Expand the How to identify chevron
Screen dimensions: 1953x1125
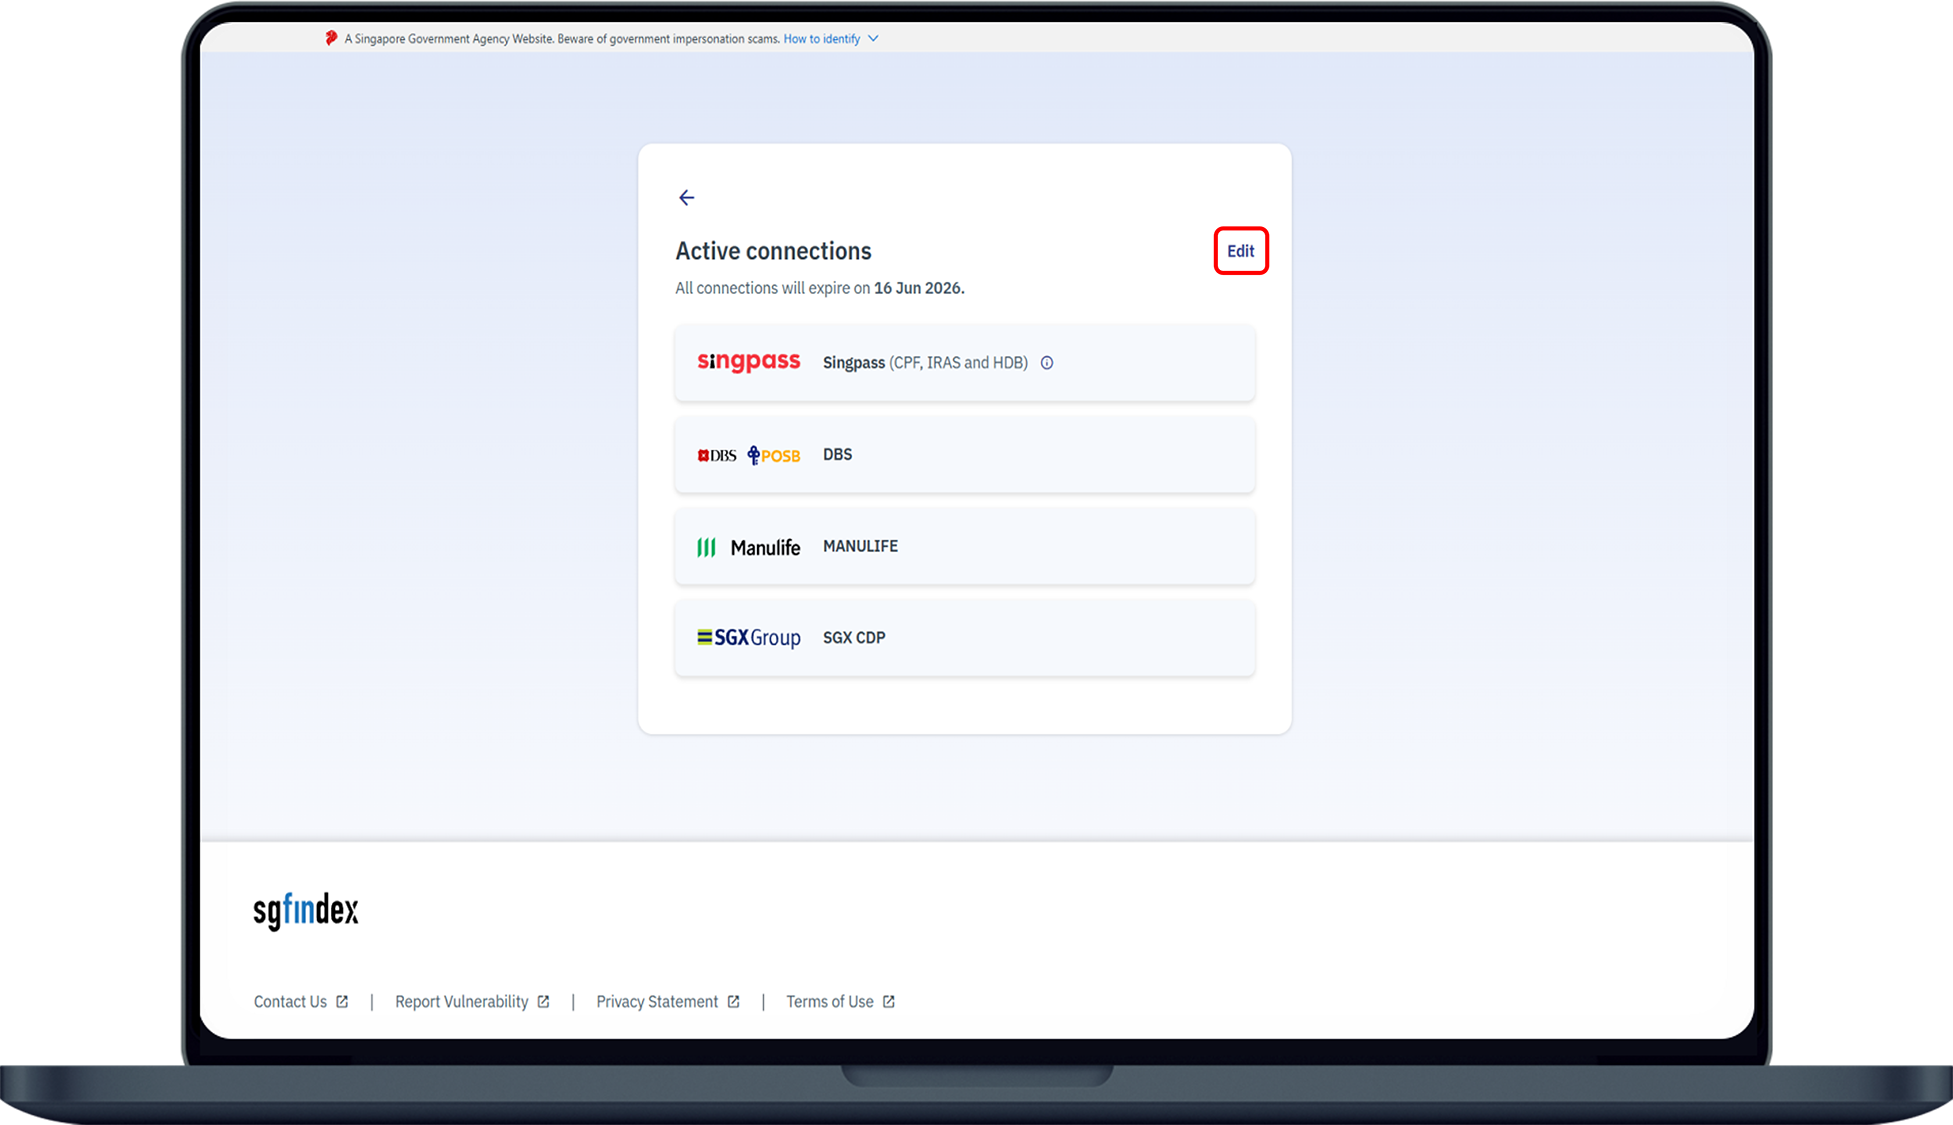pyautogui.click(x=873, y=39)
